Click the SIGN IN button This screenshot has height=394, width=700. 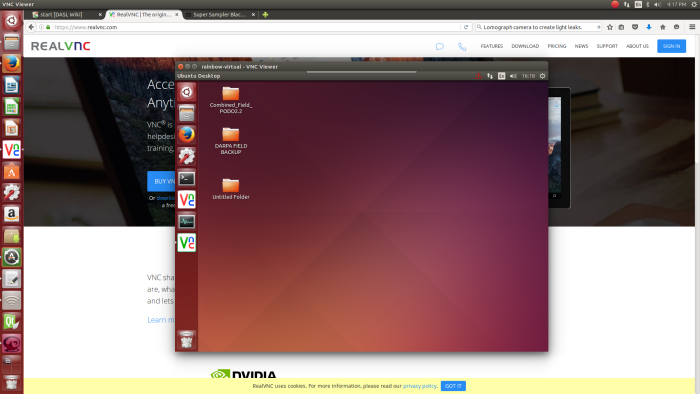pyautogui.click(x=671, y=46)
